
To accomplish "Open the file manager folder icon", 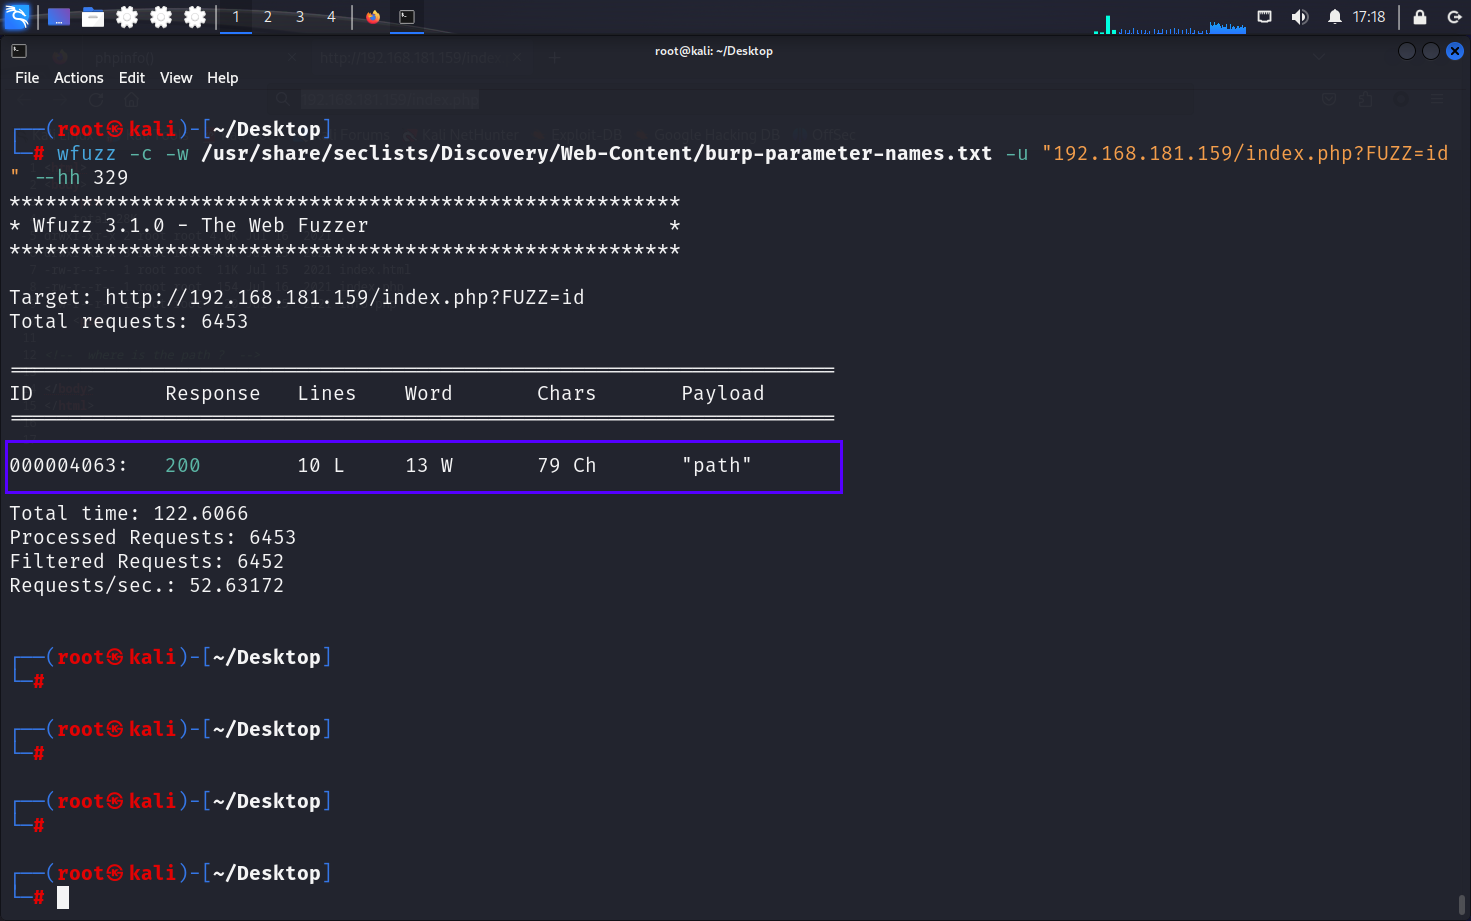I will point(93,17).
